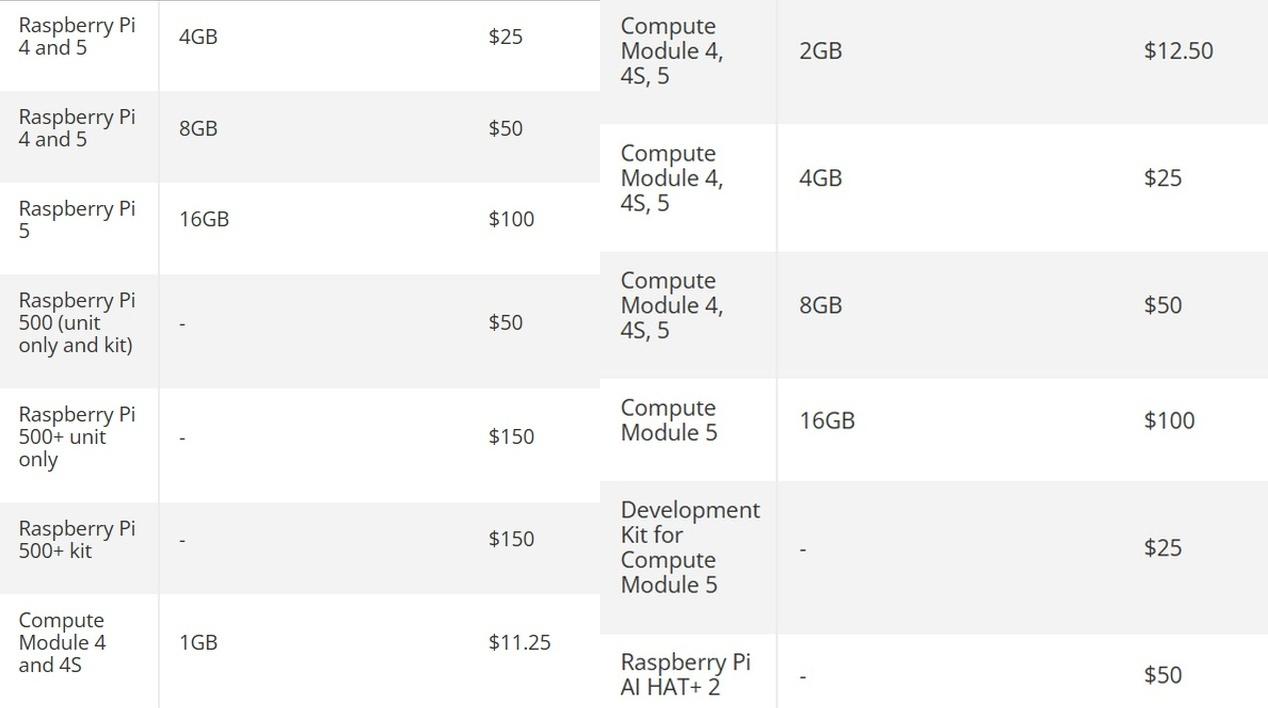Viewport: 1268px width, 708px height.
Task: Click the $25 price for the Development Kit
Action: (x=1162, y=548)
